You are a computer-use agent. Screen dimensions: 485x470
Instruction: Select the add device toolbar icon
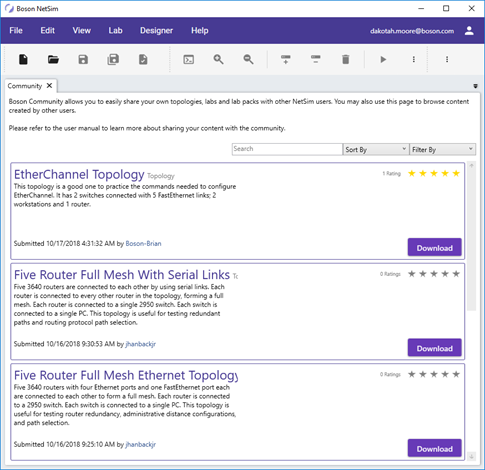[286, 60]
